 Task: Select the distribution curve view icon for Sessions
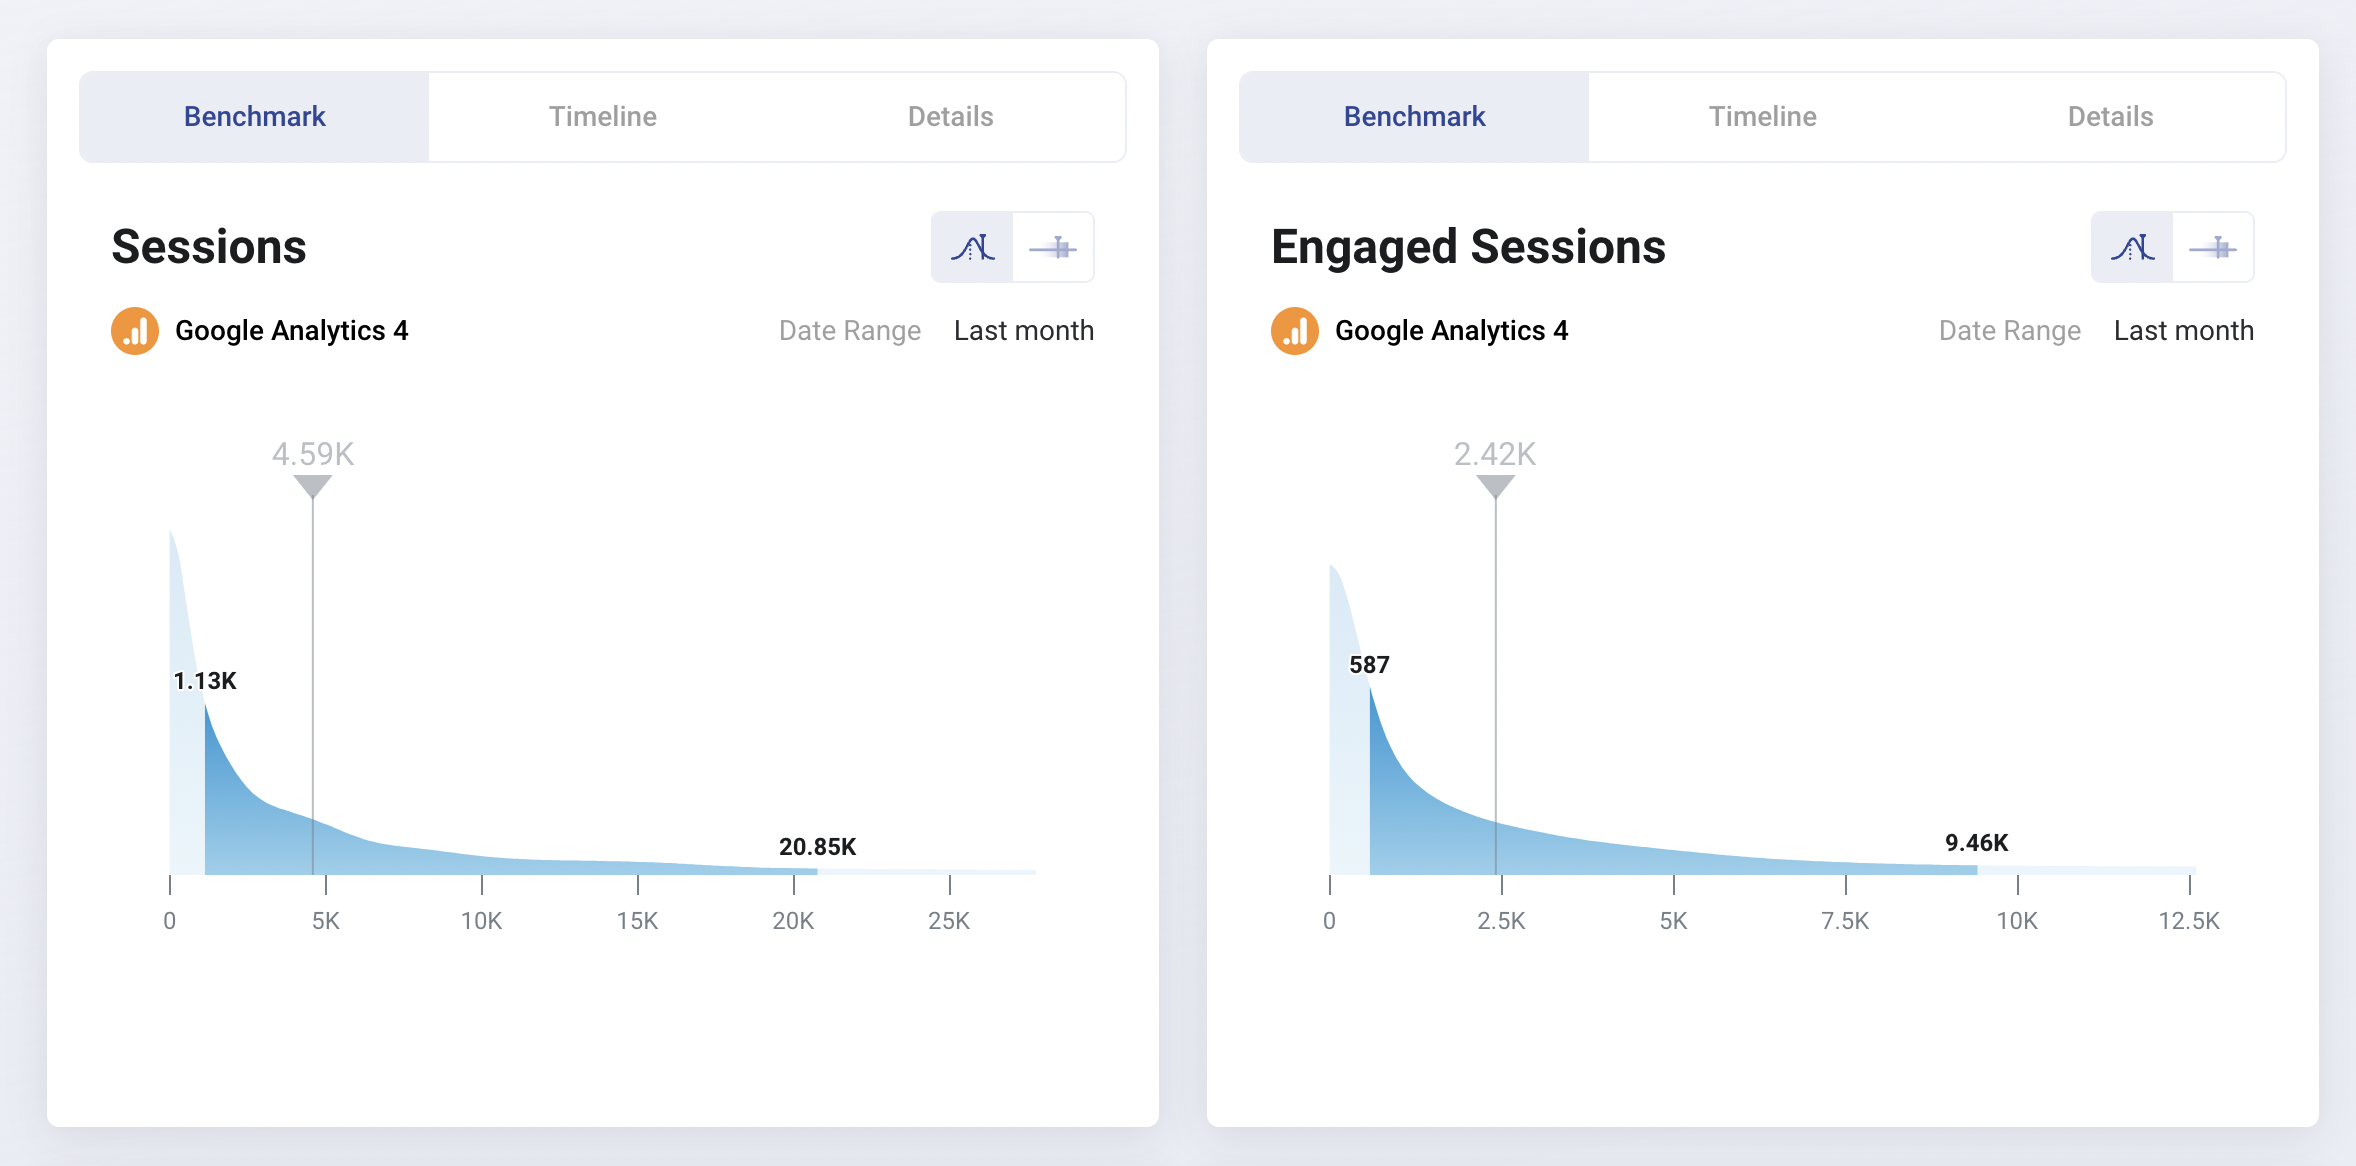pos(973,247)
